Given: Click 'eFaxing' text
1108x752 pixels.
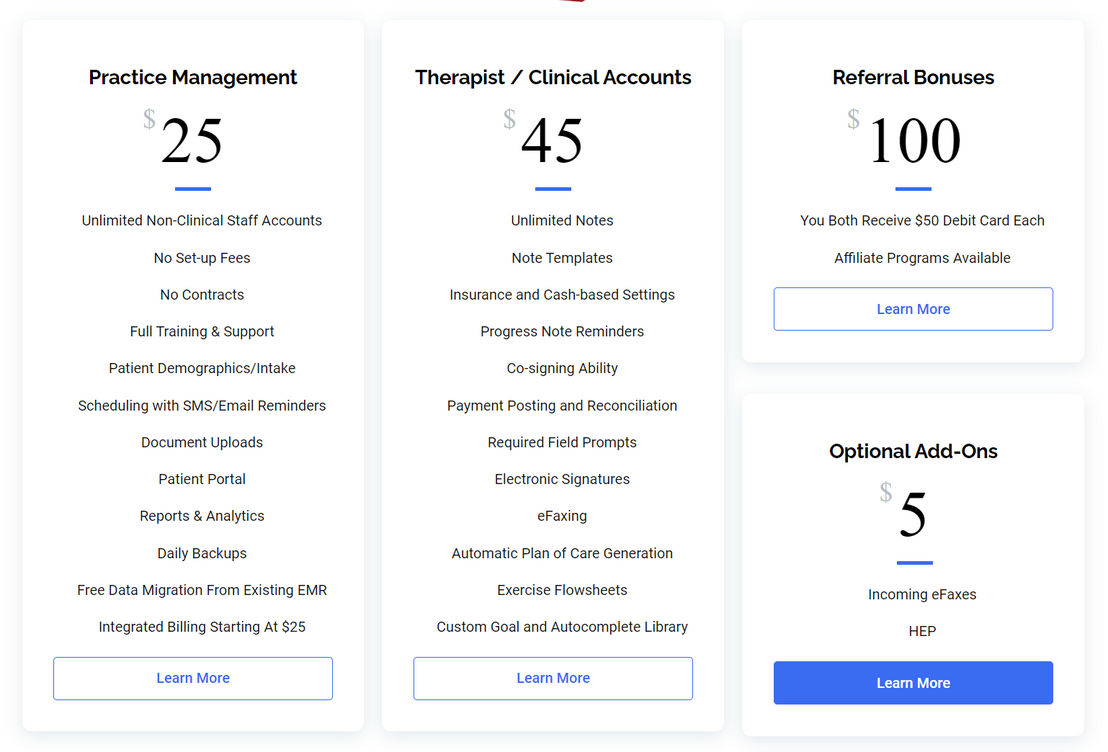Looking at the screenshot, I should pos(562,516).
